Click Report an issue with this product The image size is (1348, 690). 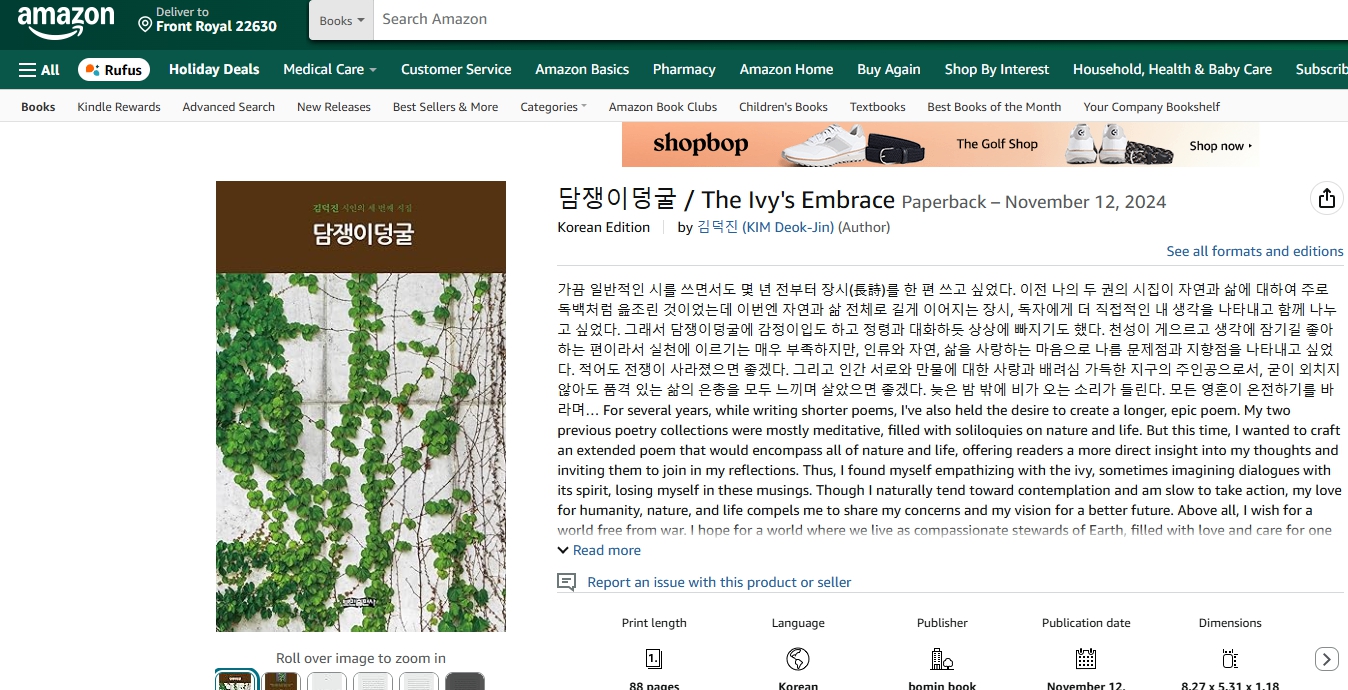click(x=719, y=582)
